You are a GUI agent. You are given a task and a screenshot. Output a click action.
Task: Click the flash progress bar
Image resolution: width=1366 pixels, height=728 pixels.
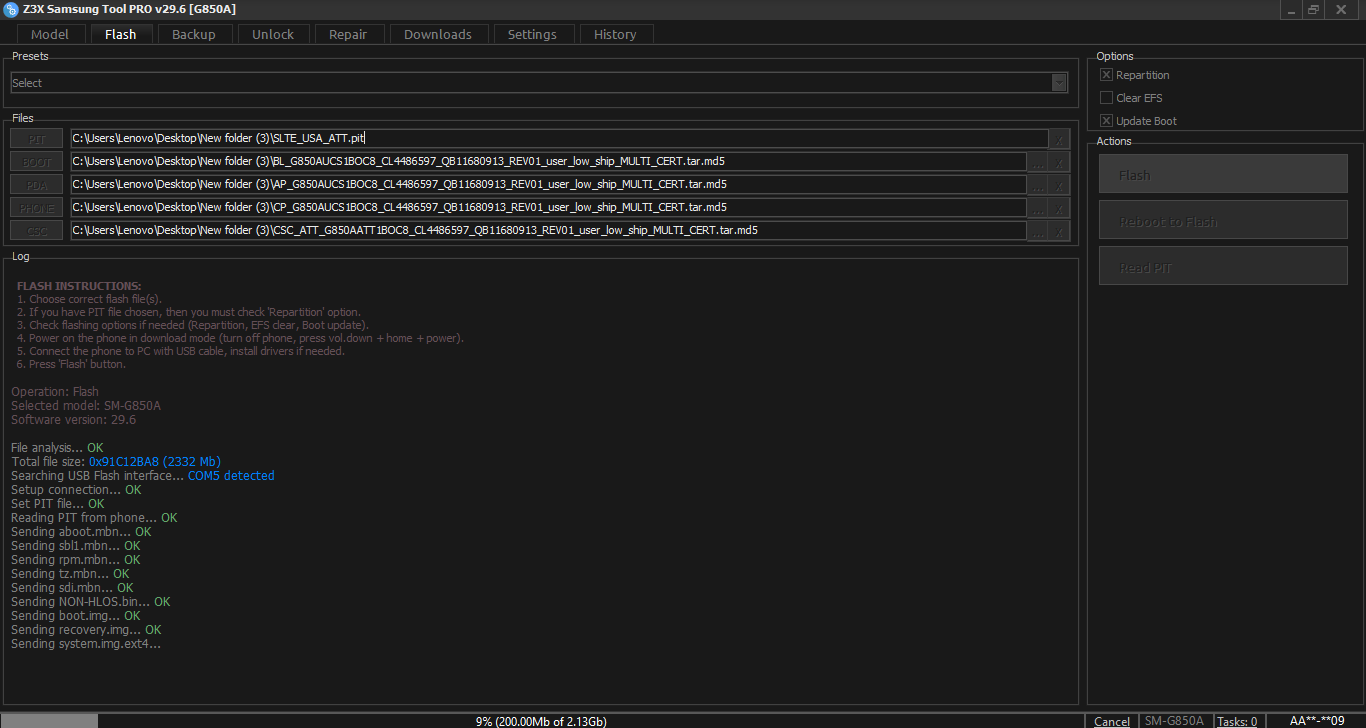click(540, 721)
